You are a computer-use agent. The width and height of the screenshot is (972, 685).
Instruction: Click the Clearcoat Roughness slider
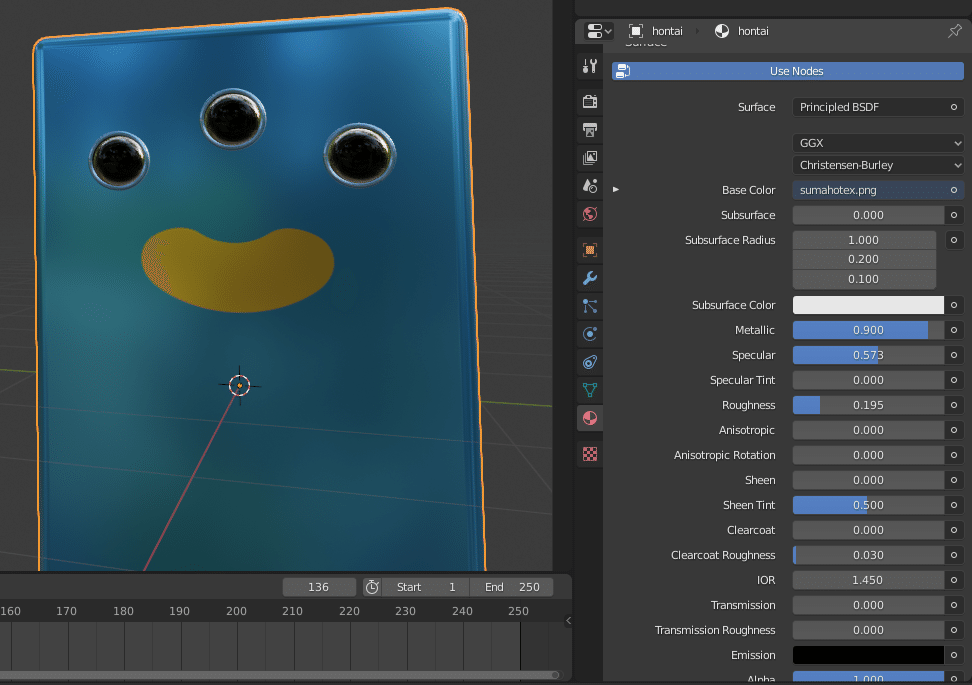[x=868, y=555]
